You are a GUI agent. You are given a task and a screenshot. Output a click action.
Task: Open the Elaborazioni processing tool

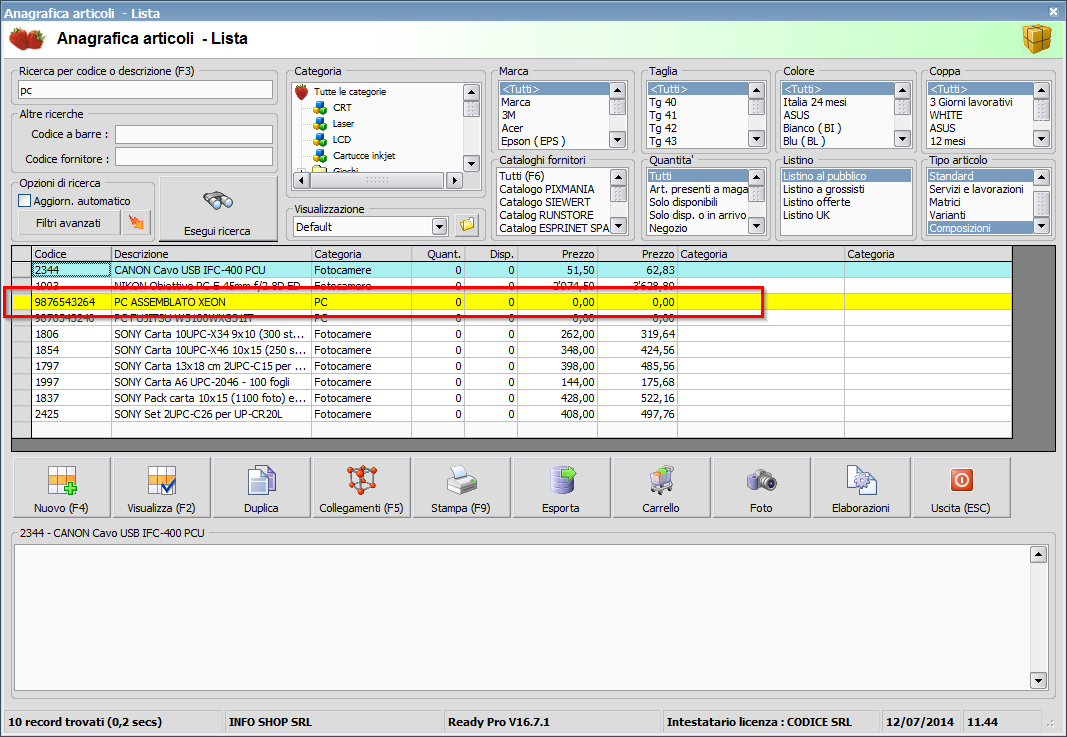coord(861,487)
